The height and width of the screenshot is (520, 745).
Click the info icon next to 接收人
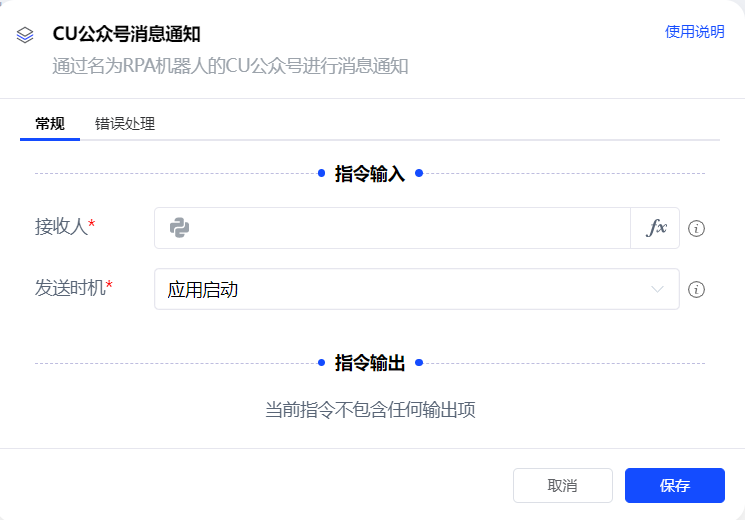click(697, 229)
